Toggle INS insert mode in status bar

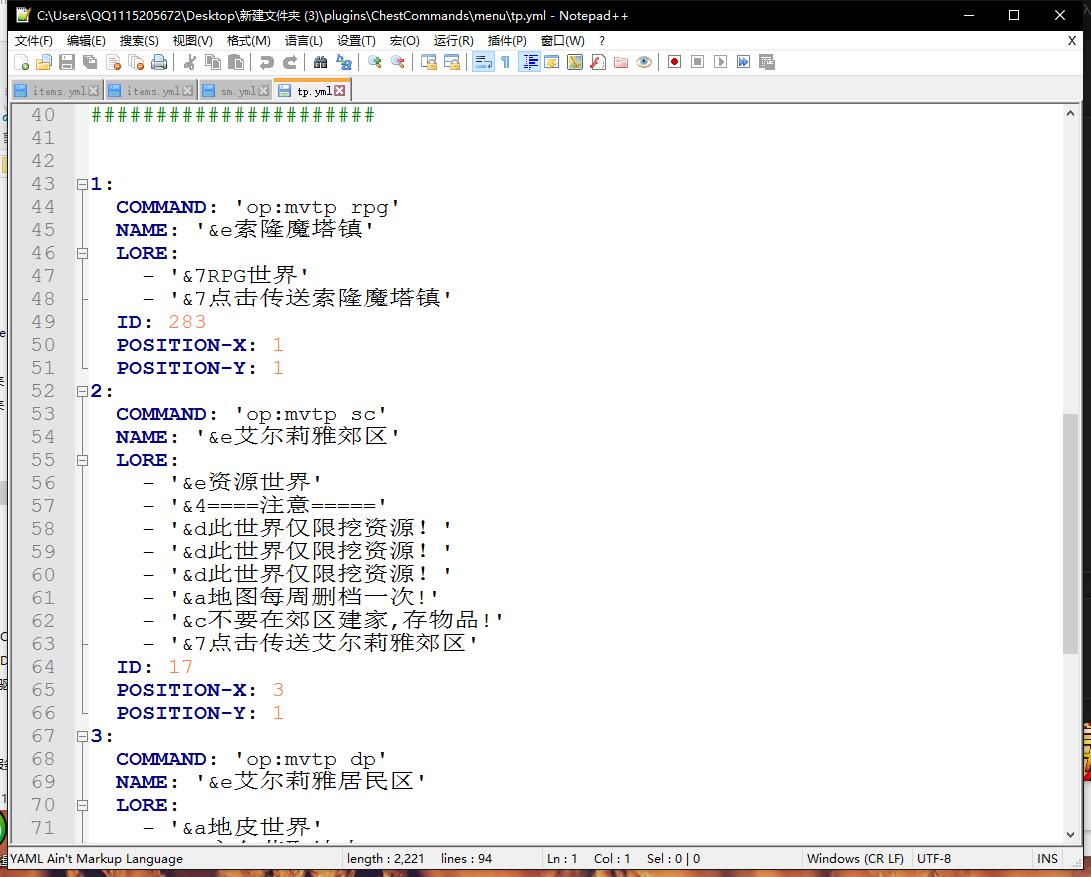tap(1047, 859)
